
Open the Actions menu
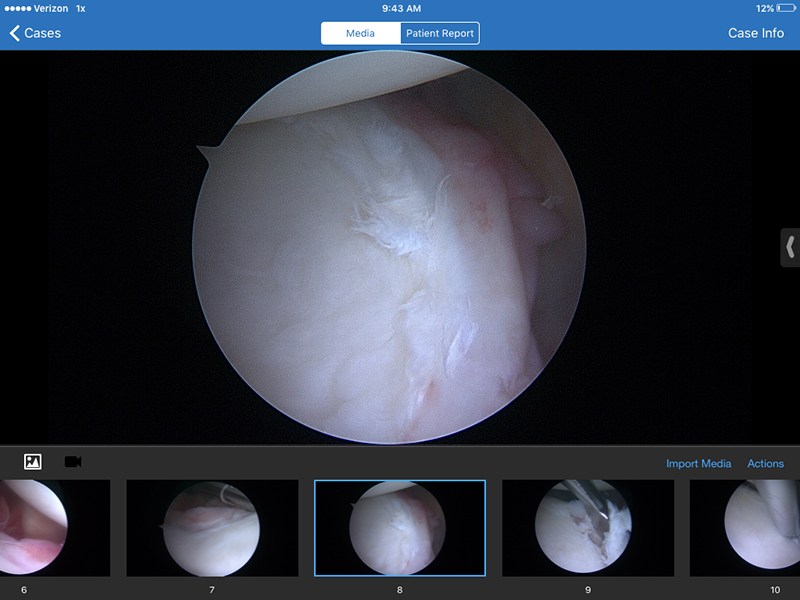765,463
